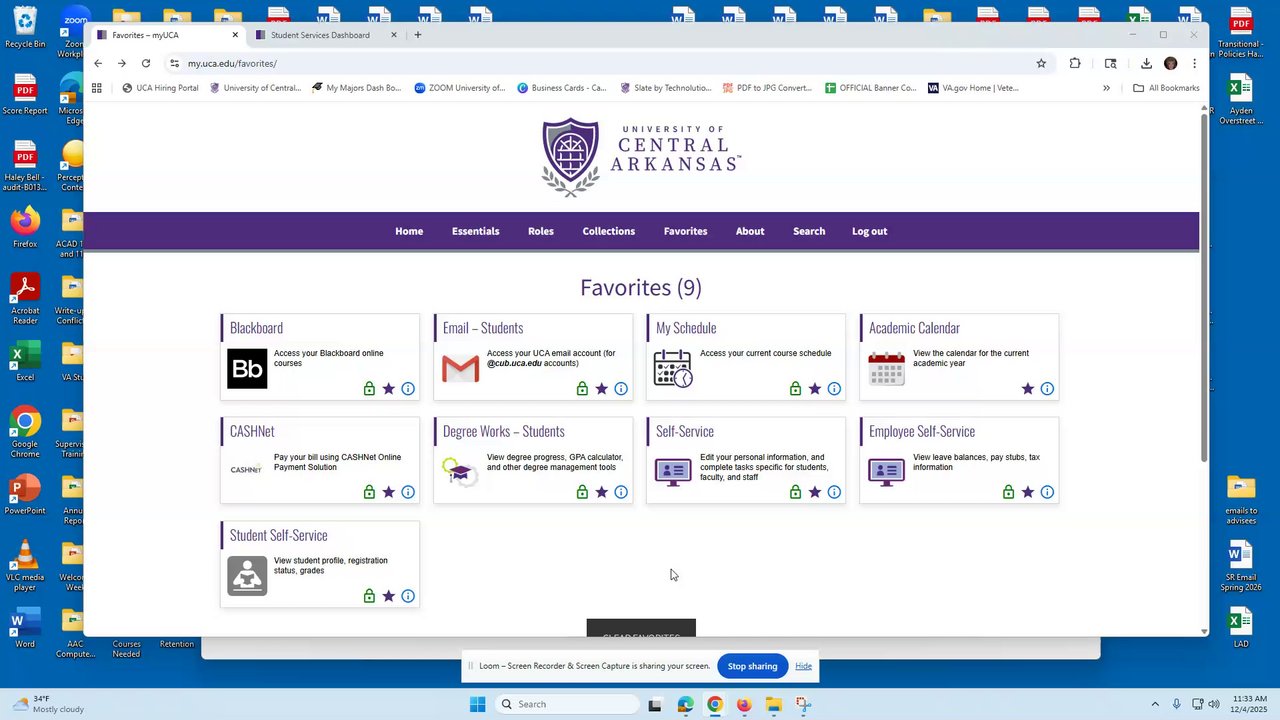Viewport: 1280px width, 720px height.
Task: Click the Employee Self-Service monitor icon
Action: pos(886,471)
